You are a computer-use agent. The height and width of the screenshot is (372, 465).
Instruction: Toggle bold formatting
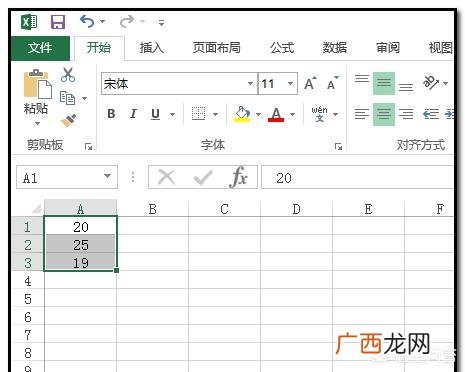(111, 114)
